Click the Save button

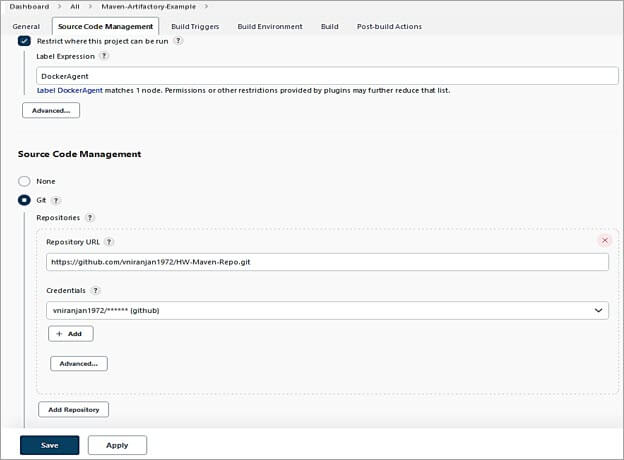(x=49, y=445)
